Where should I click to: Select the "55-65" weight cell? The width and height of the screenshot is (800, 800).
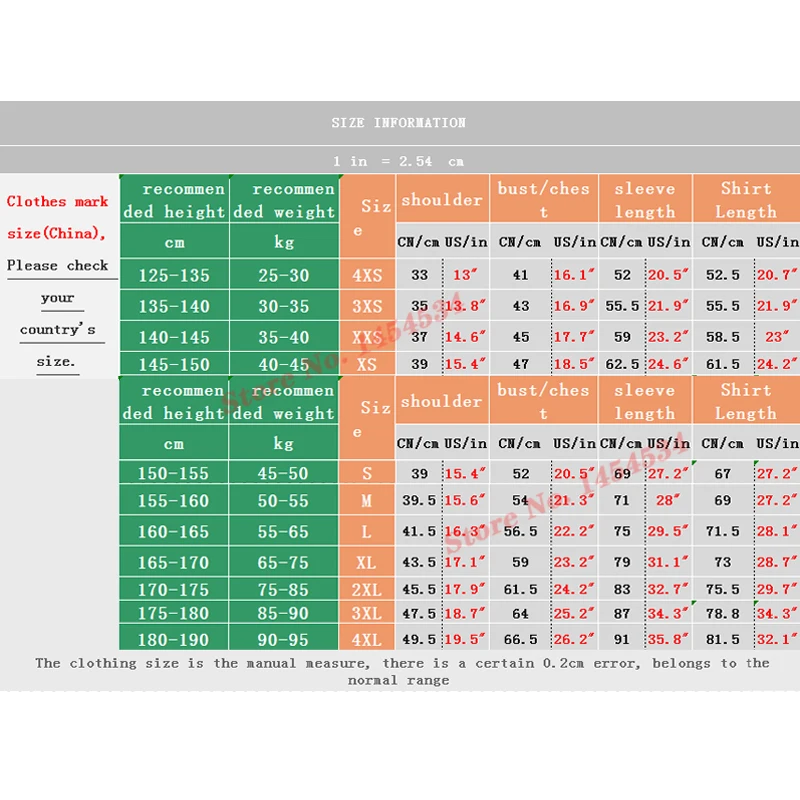(x=283, y=532)
